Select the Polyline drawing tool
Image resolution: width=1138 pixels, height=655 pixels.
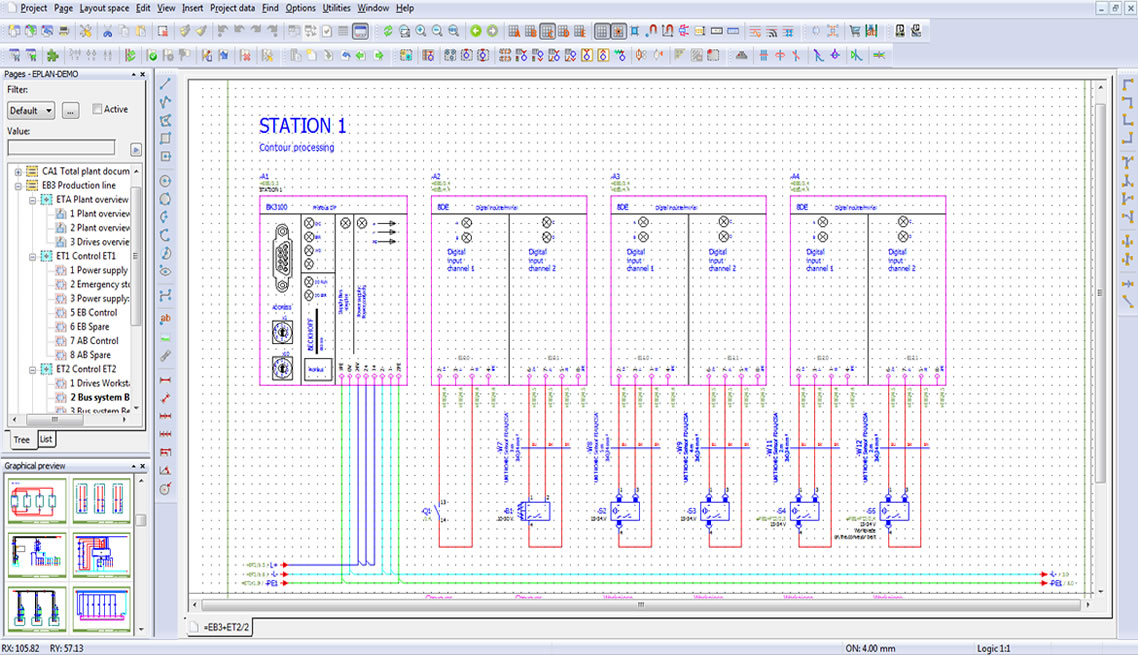[165, 102]
